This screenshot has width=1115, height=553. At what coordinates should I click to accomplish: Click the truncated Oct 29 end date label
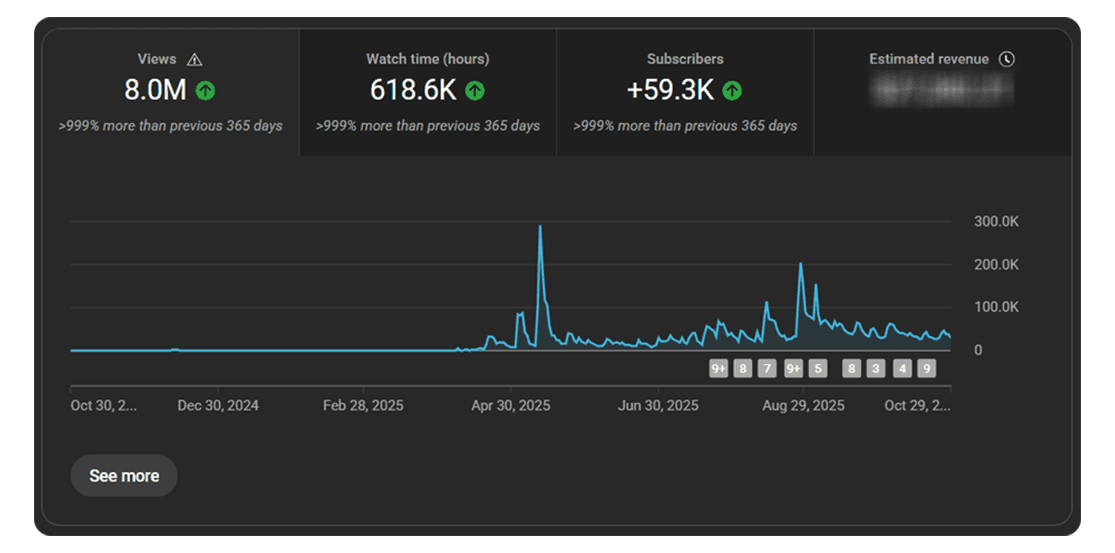(917, 406)
